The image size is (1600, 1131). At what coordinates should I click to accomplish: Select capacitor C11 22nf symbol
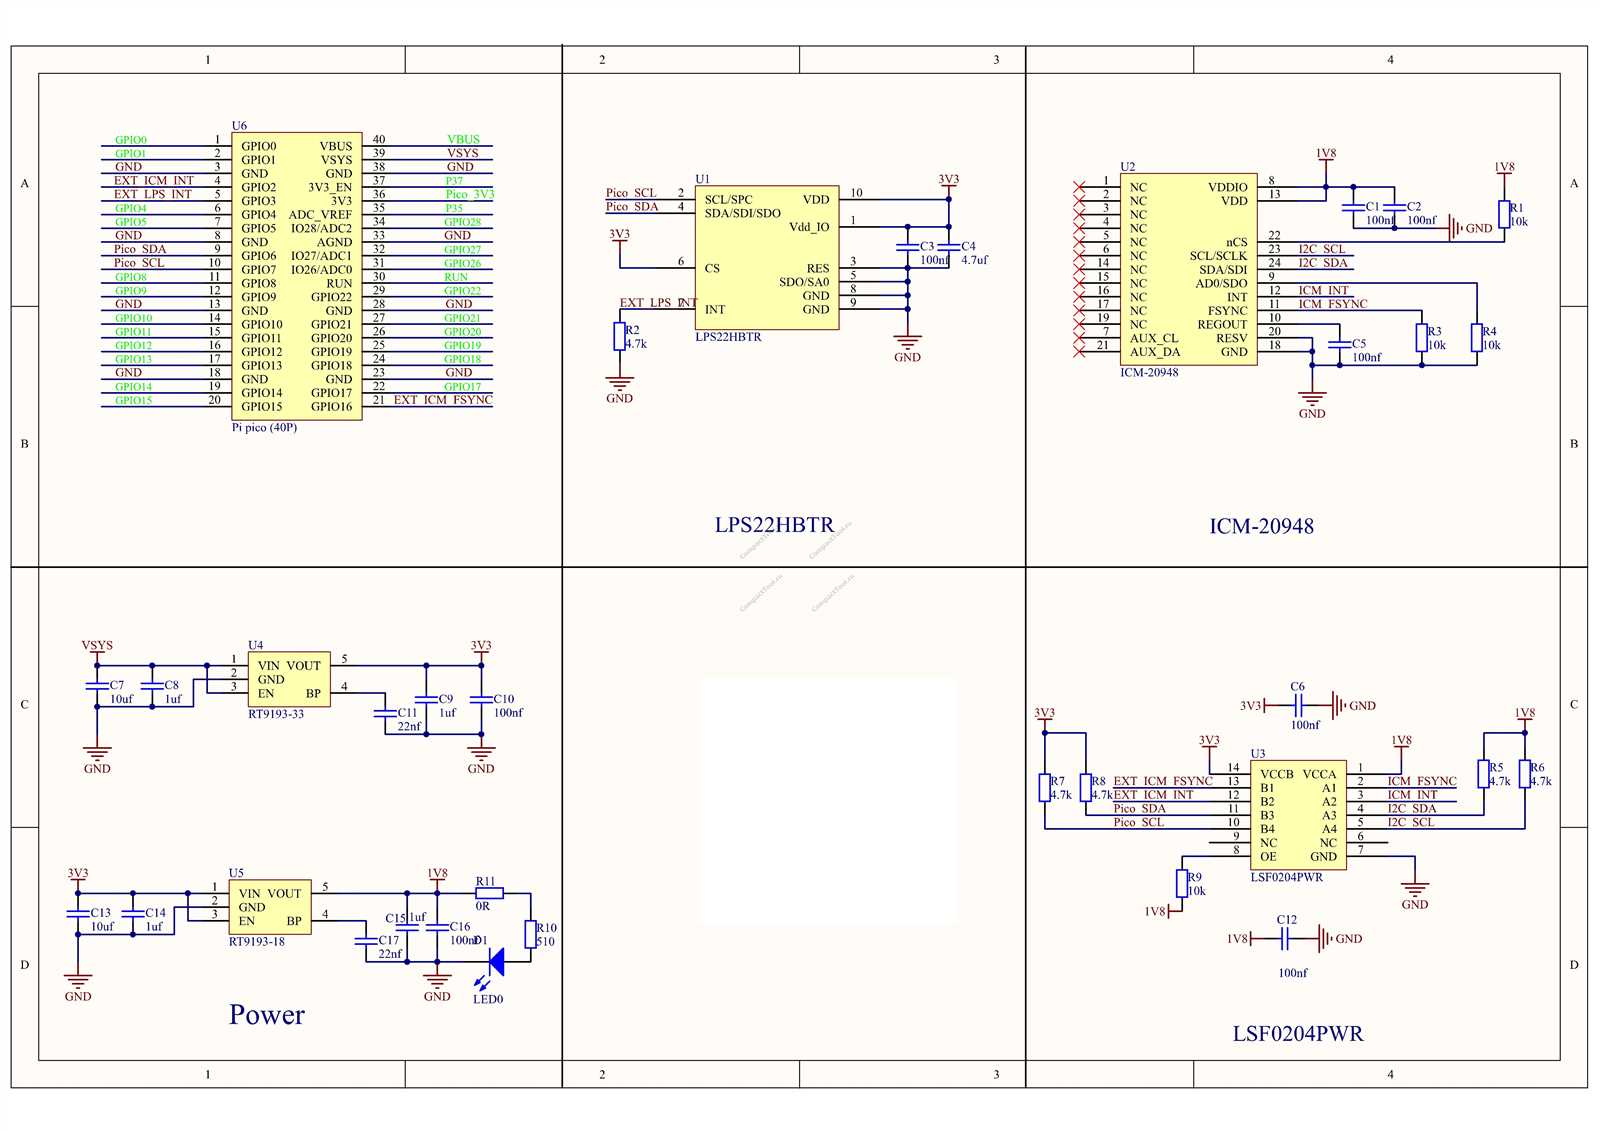[x=385, y=713]
